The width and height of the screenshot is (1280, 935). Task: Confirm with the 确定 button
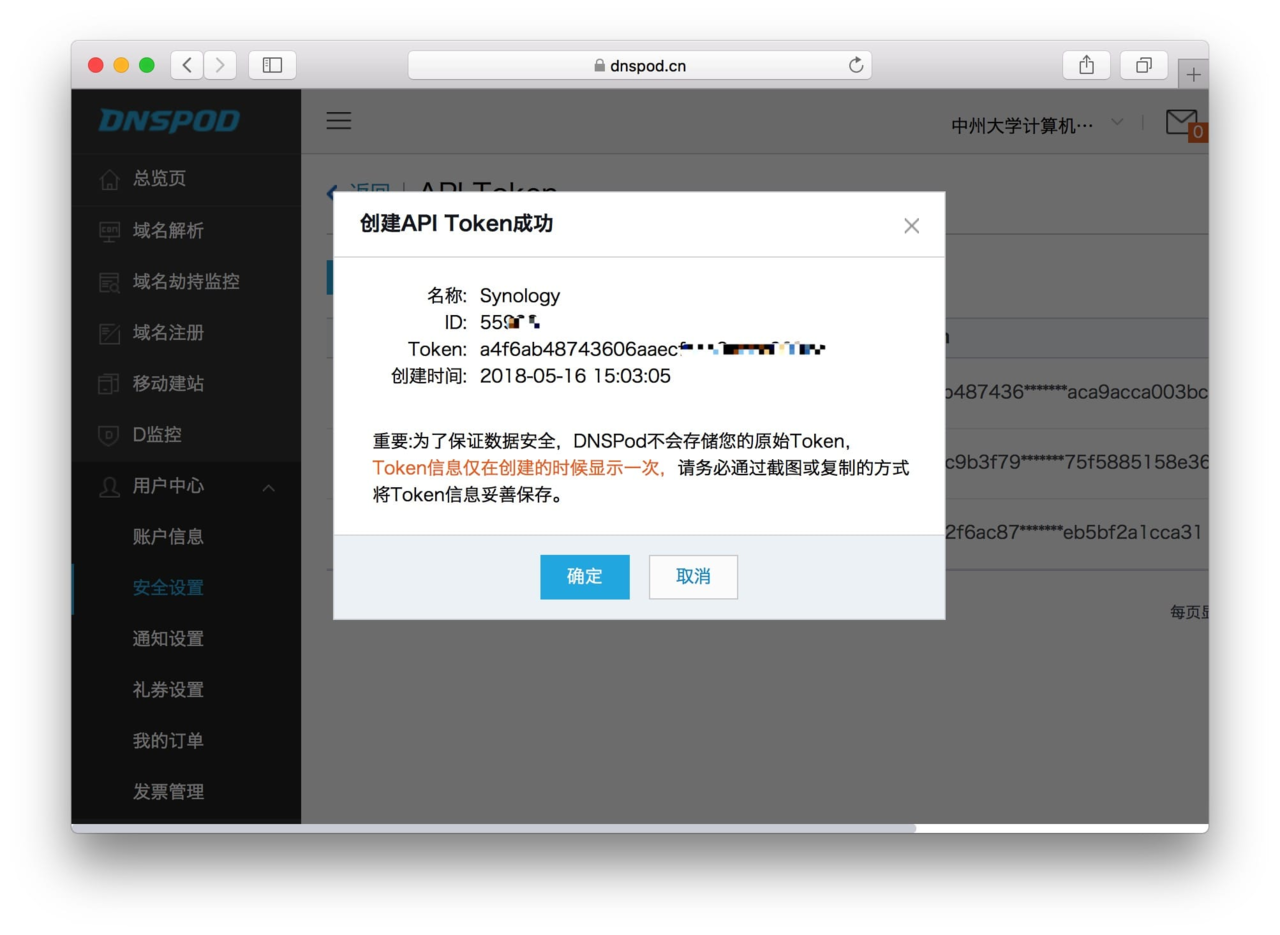click(585, 577)
